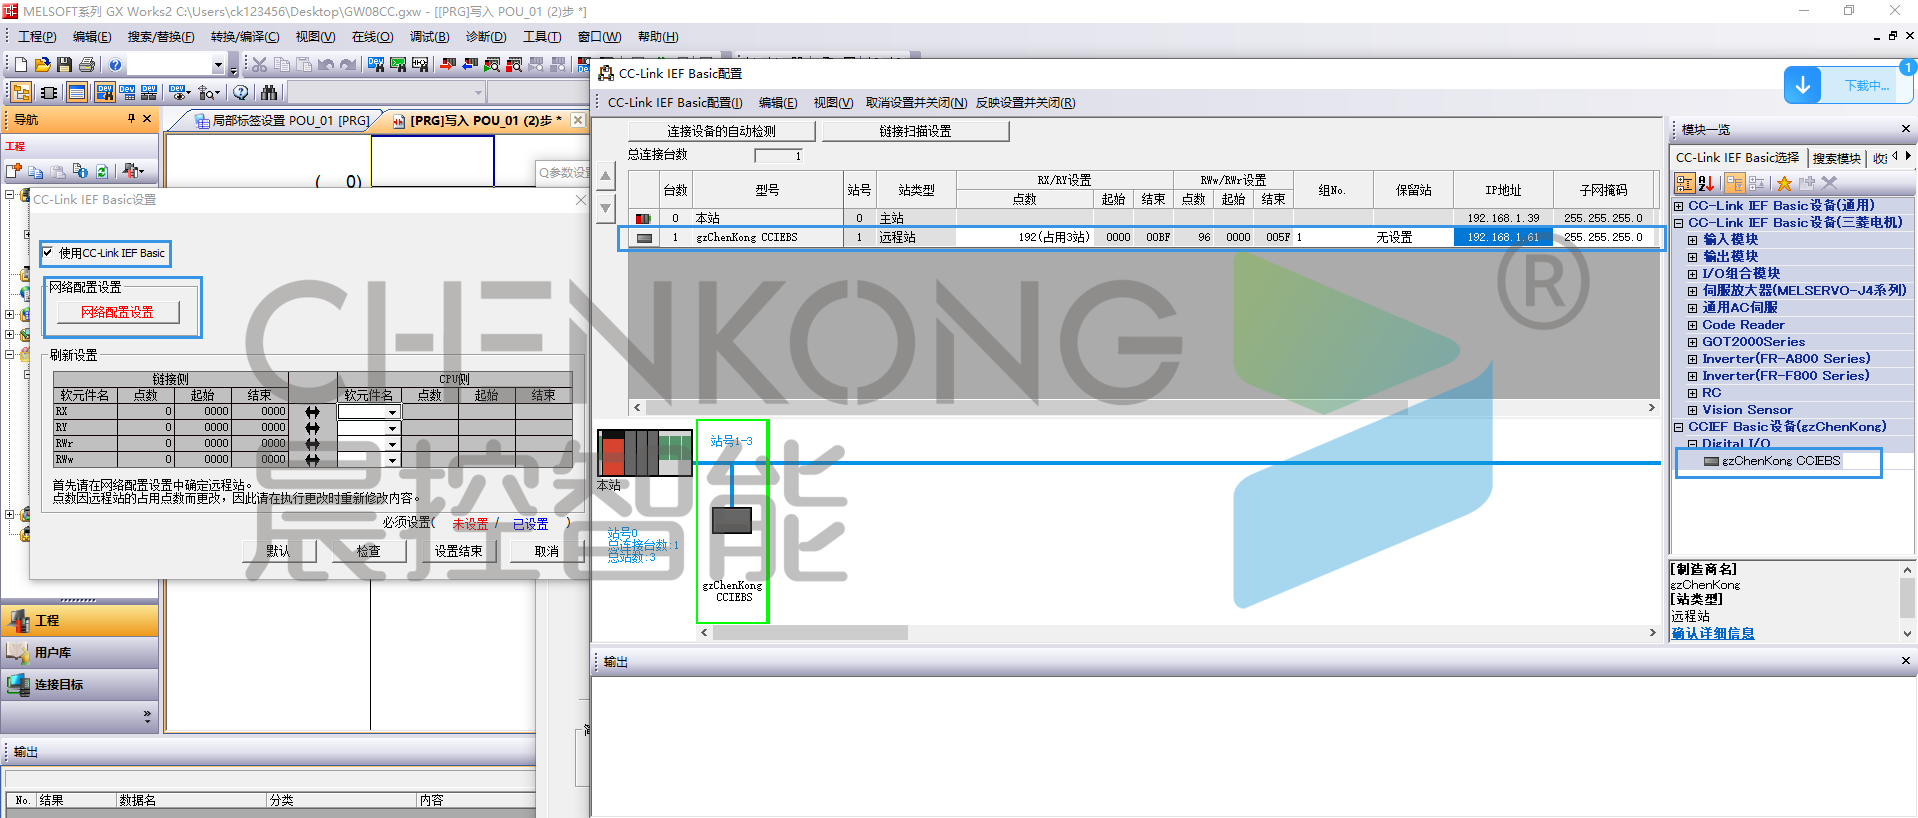The width and height of the screenshot is (1918, 818).
Task: Switch to 局部标签设置 POU_01 [PRG] tab
Action: tap(282, 121)
